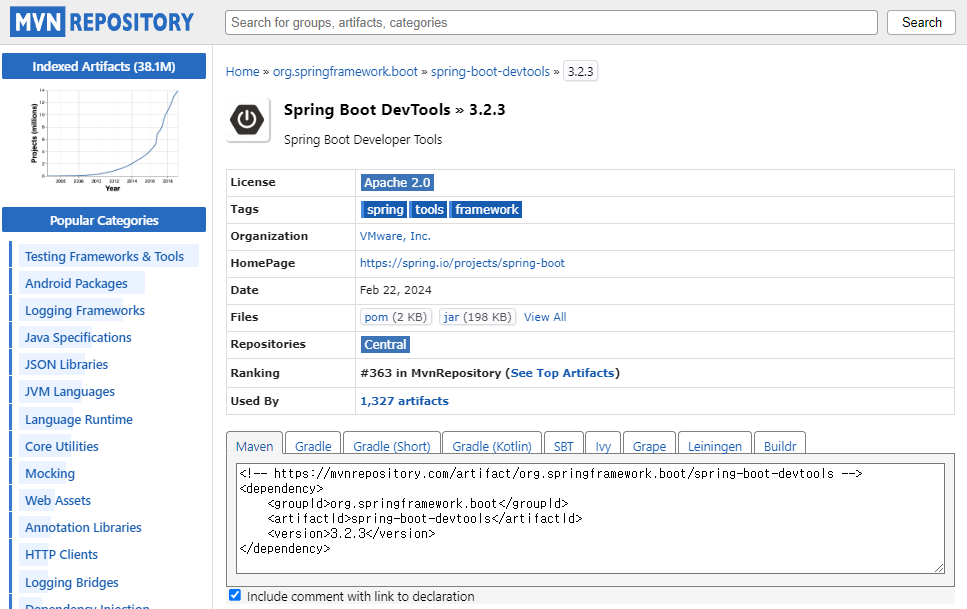Image resolution: width=967 pixels, height=609 pixels.
Task: Click the Indexed Artifacts (38.1M) header
Action: [x=104, y=66]
